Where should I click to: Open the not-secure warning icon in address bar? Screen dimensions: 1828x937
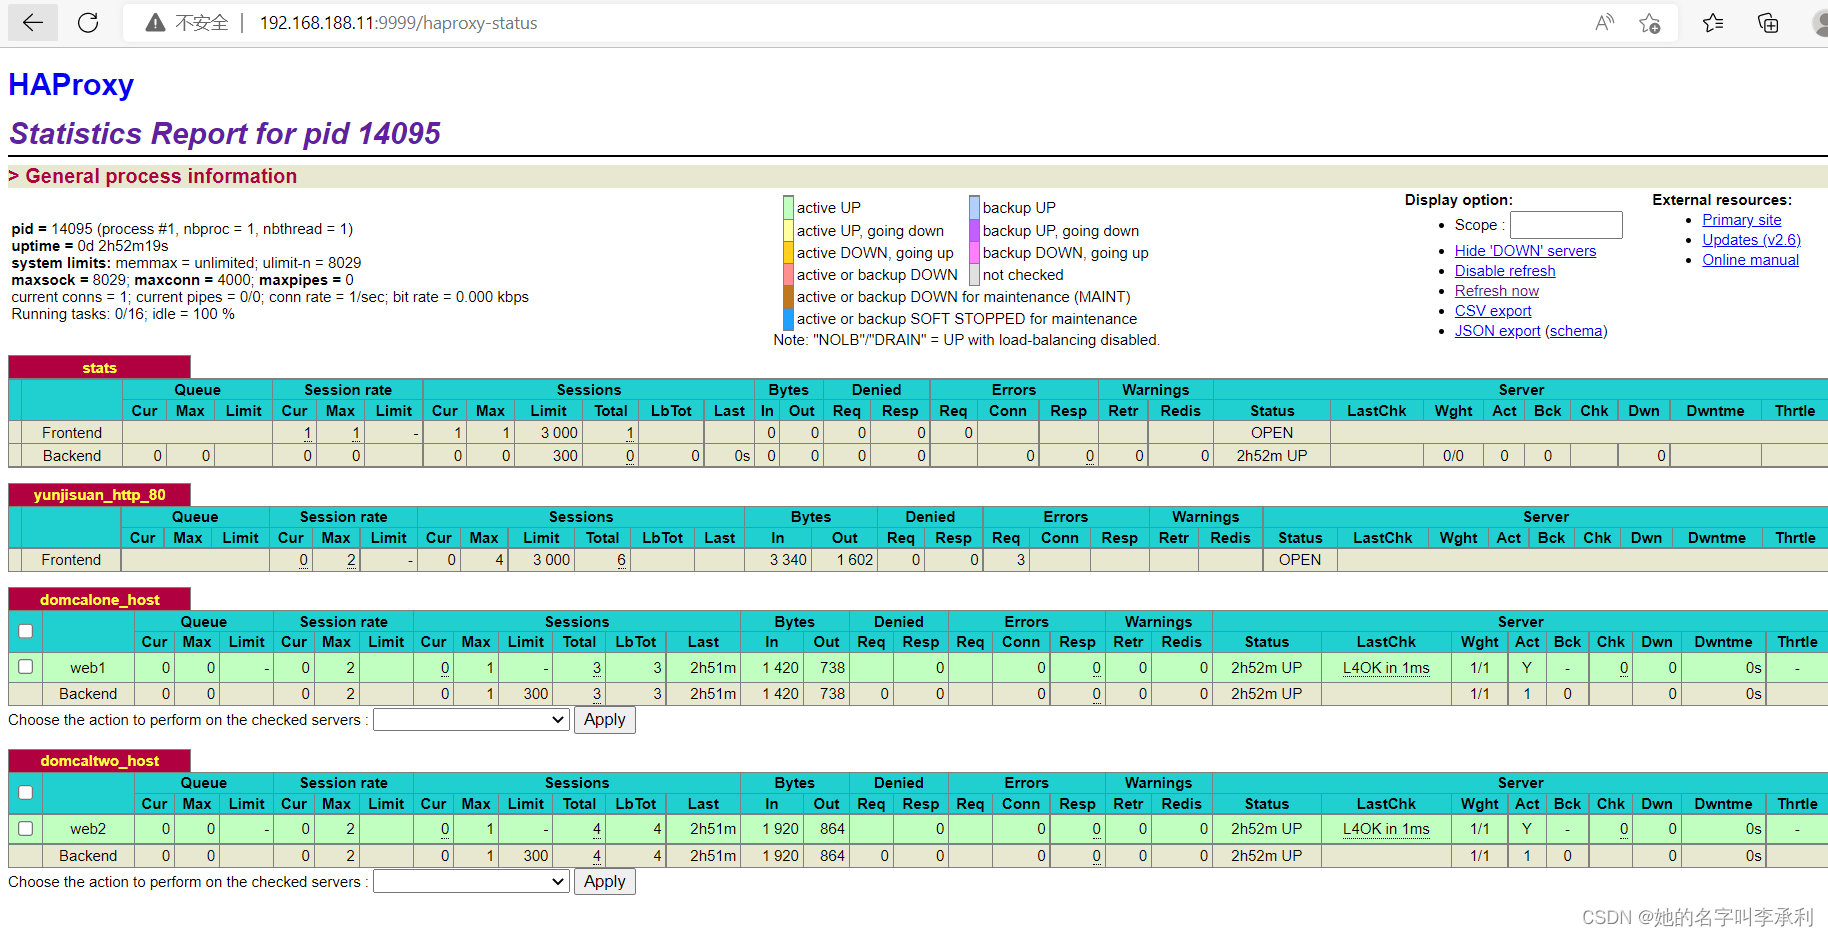click(x=155, y=23)
